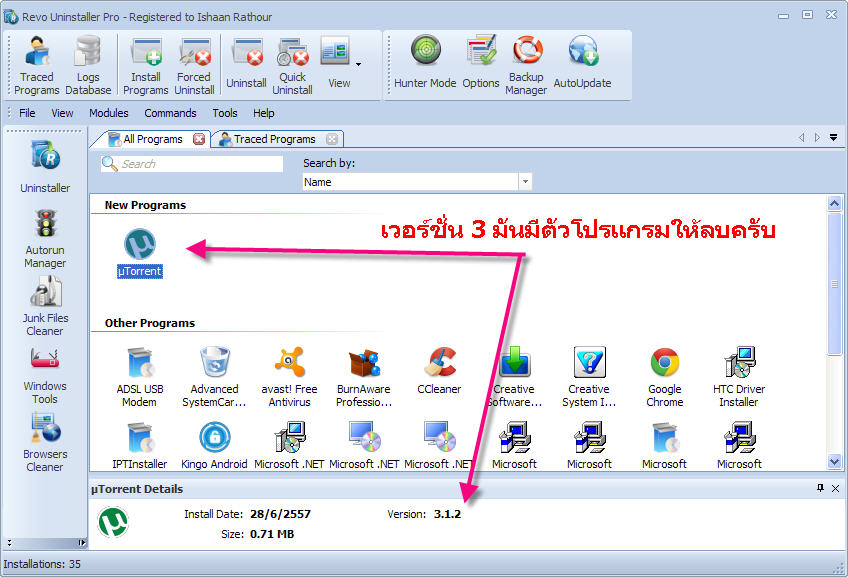Click the New Programs group header
Screen dimensions: 848x577
pyautogui.click(x=145, y=205)
